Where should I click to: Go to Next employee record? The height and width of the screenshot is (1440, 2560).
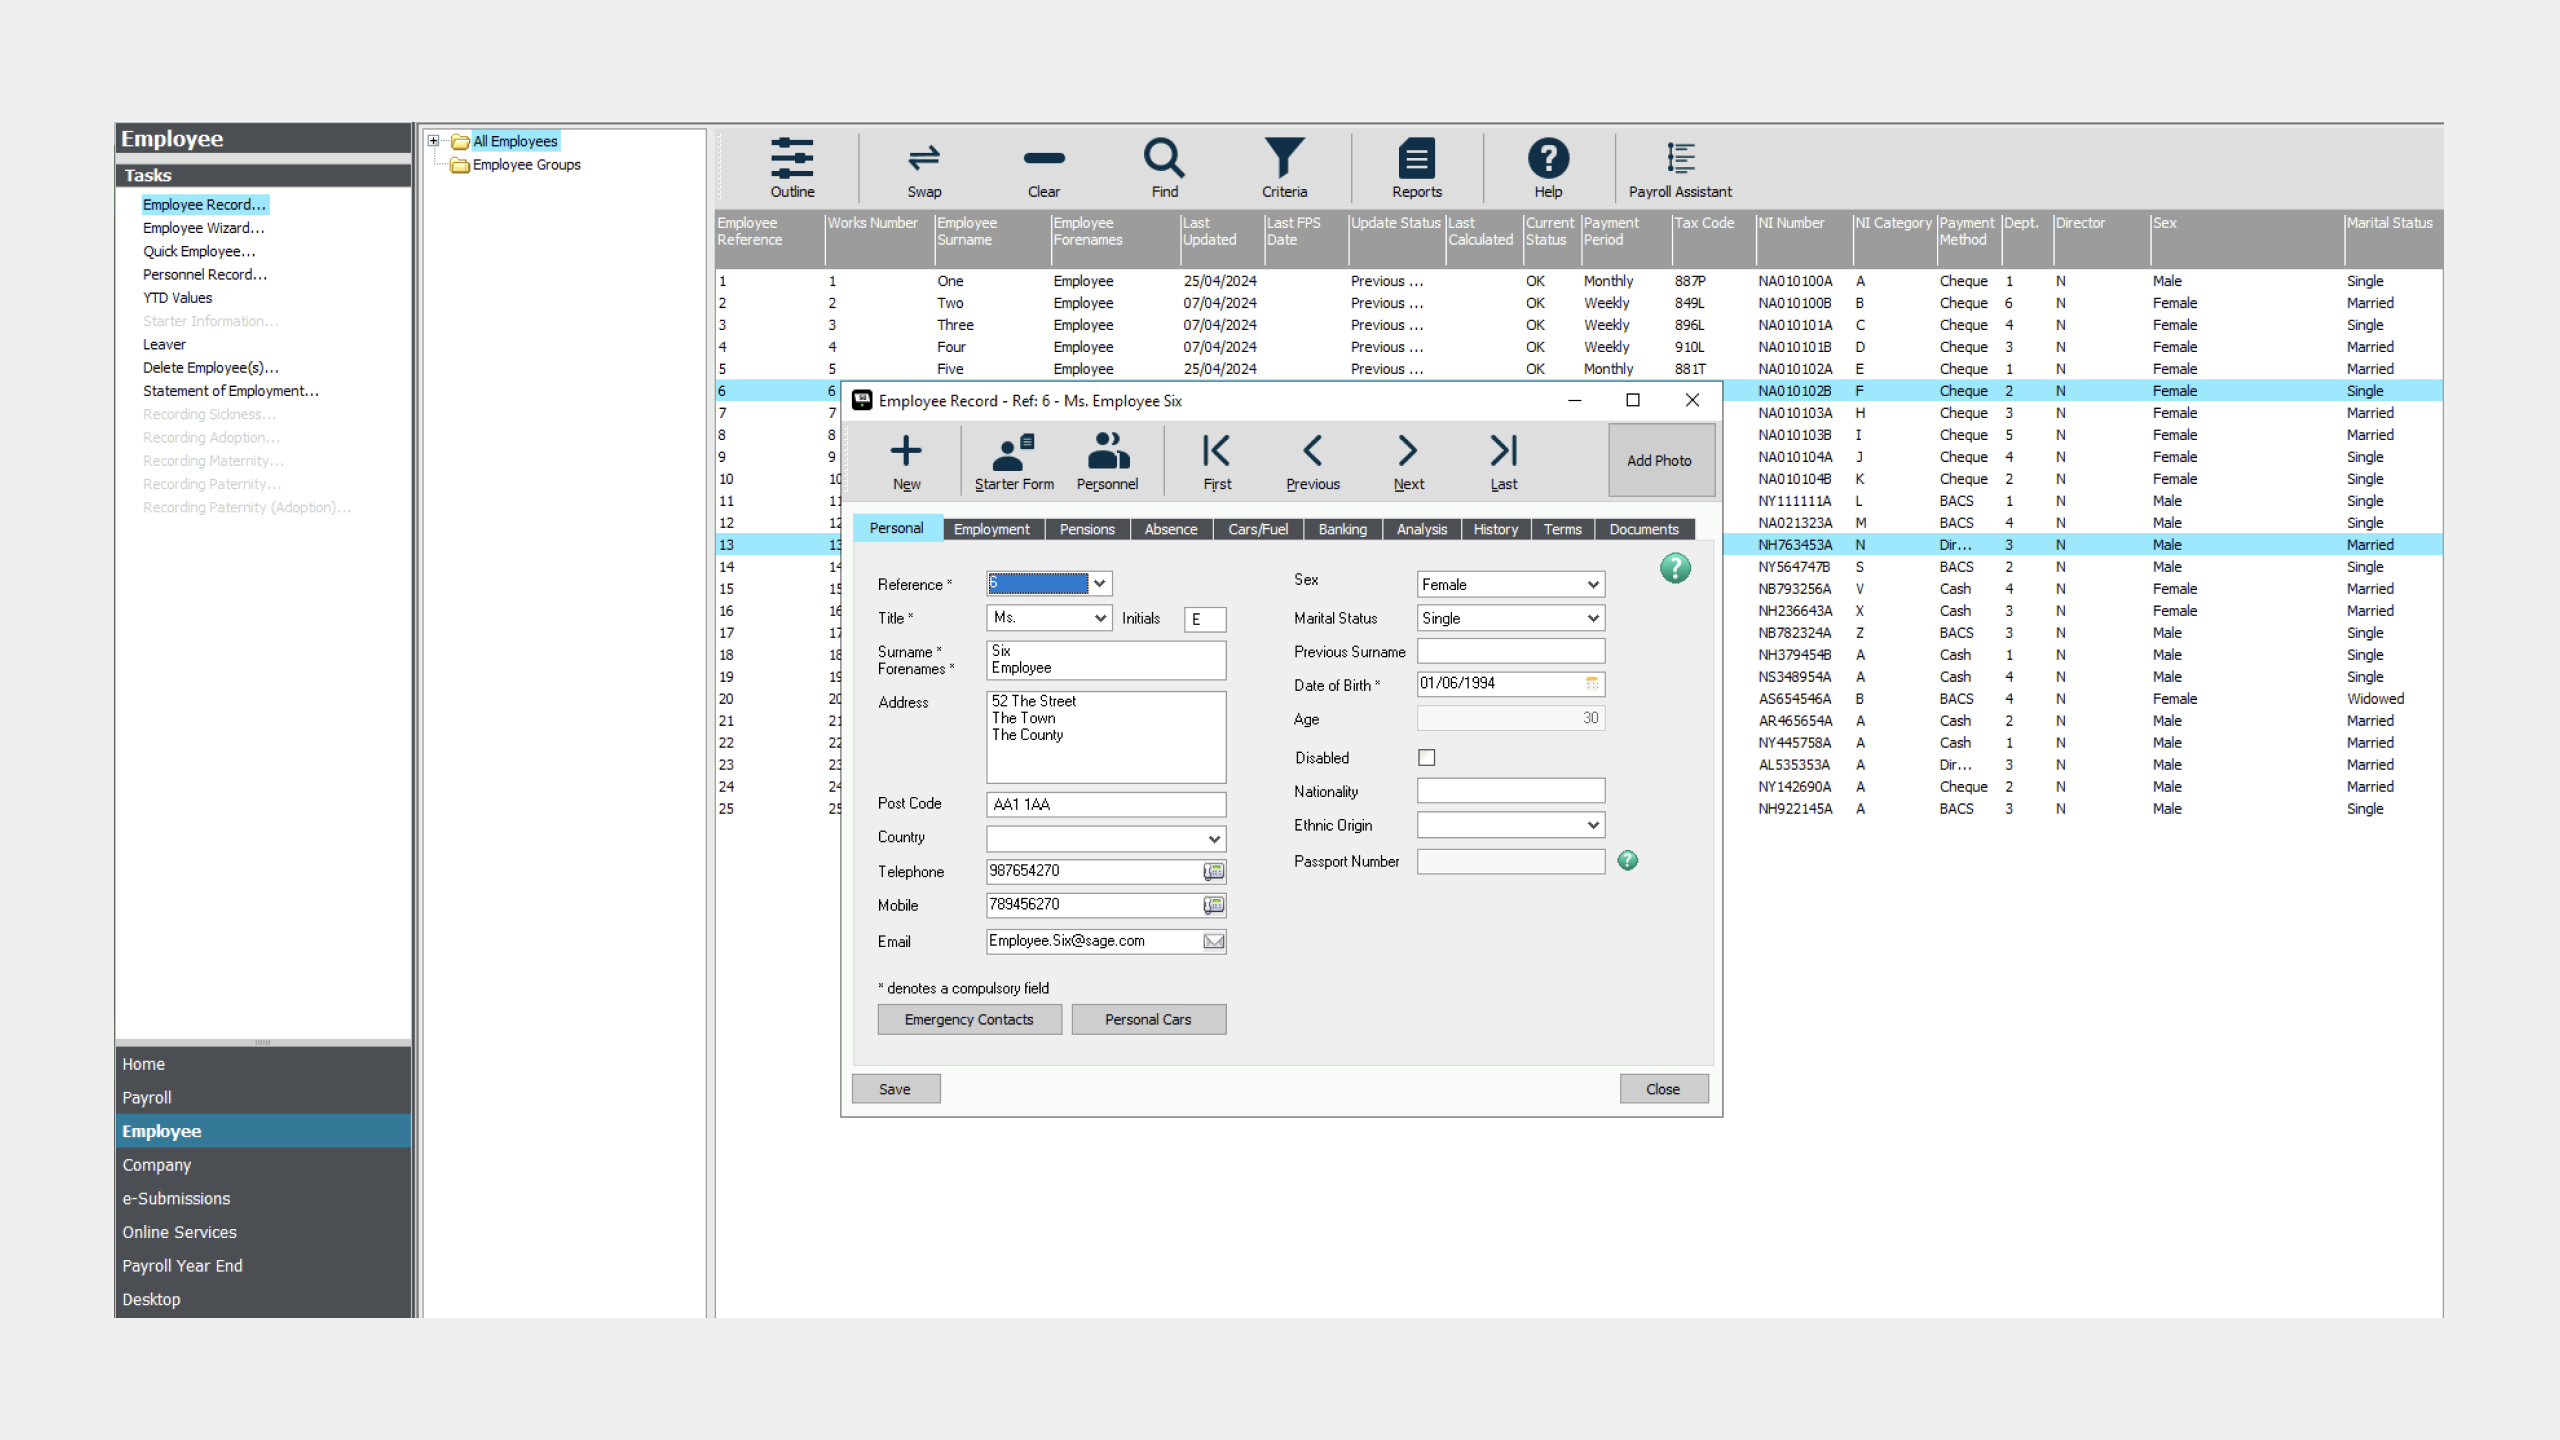(x=1407, y=452)
